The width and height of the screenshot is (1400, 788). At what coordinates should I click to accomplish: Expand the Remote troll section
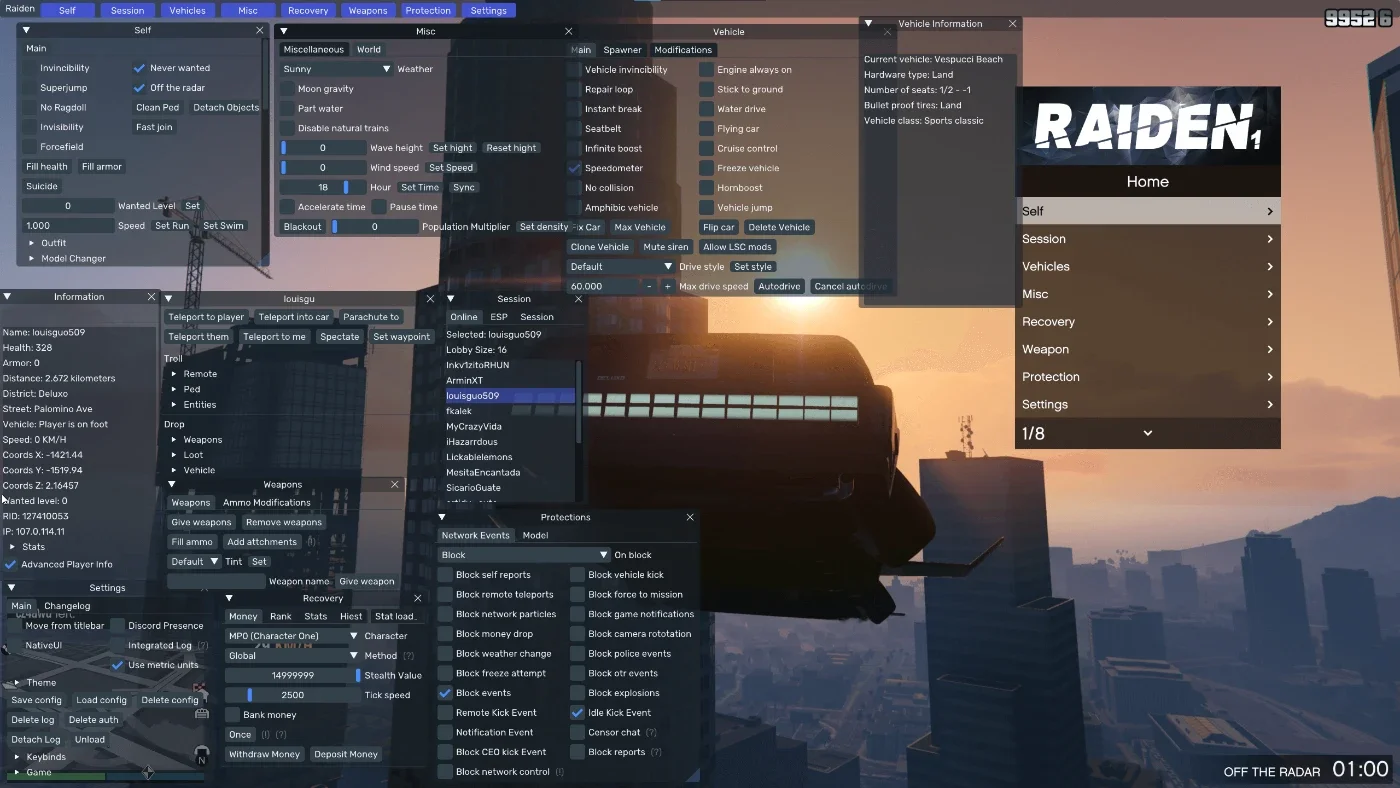point(174,374)
